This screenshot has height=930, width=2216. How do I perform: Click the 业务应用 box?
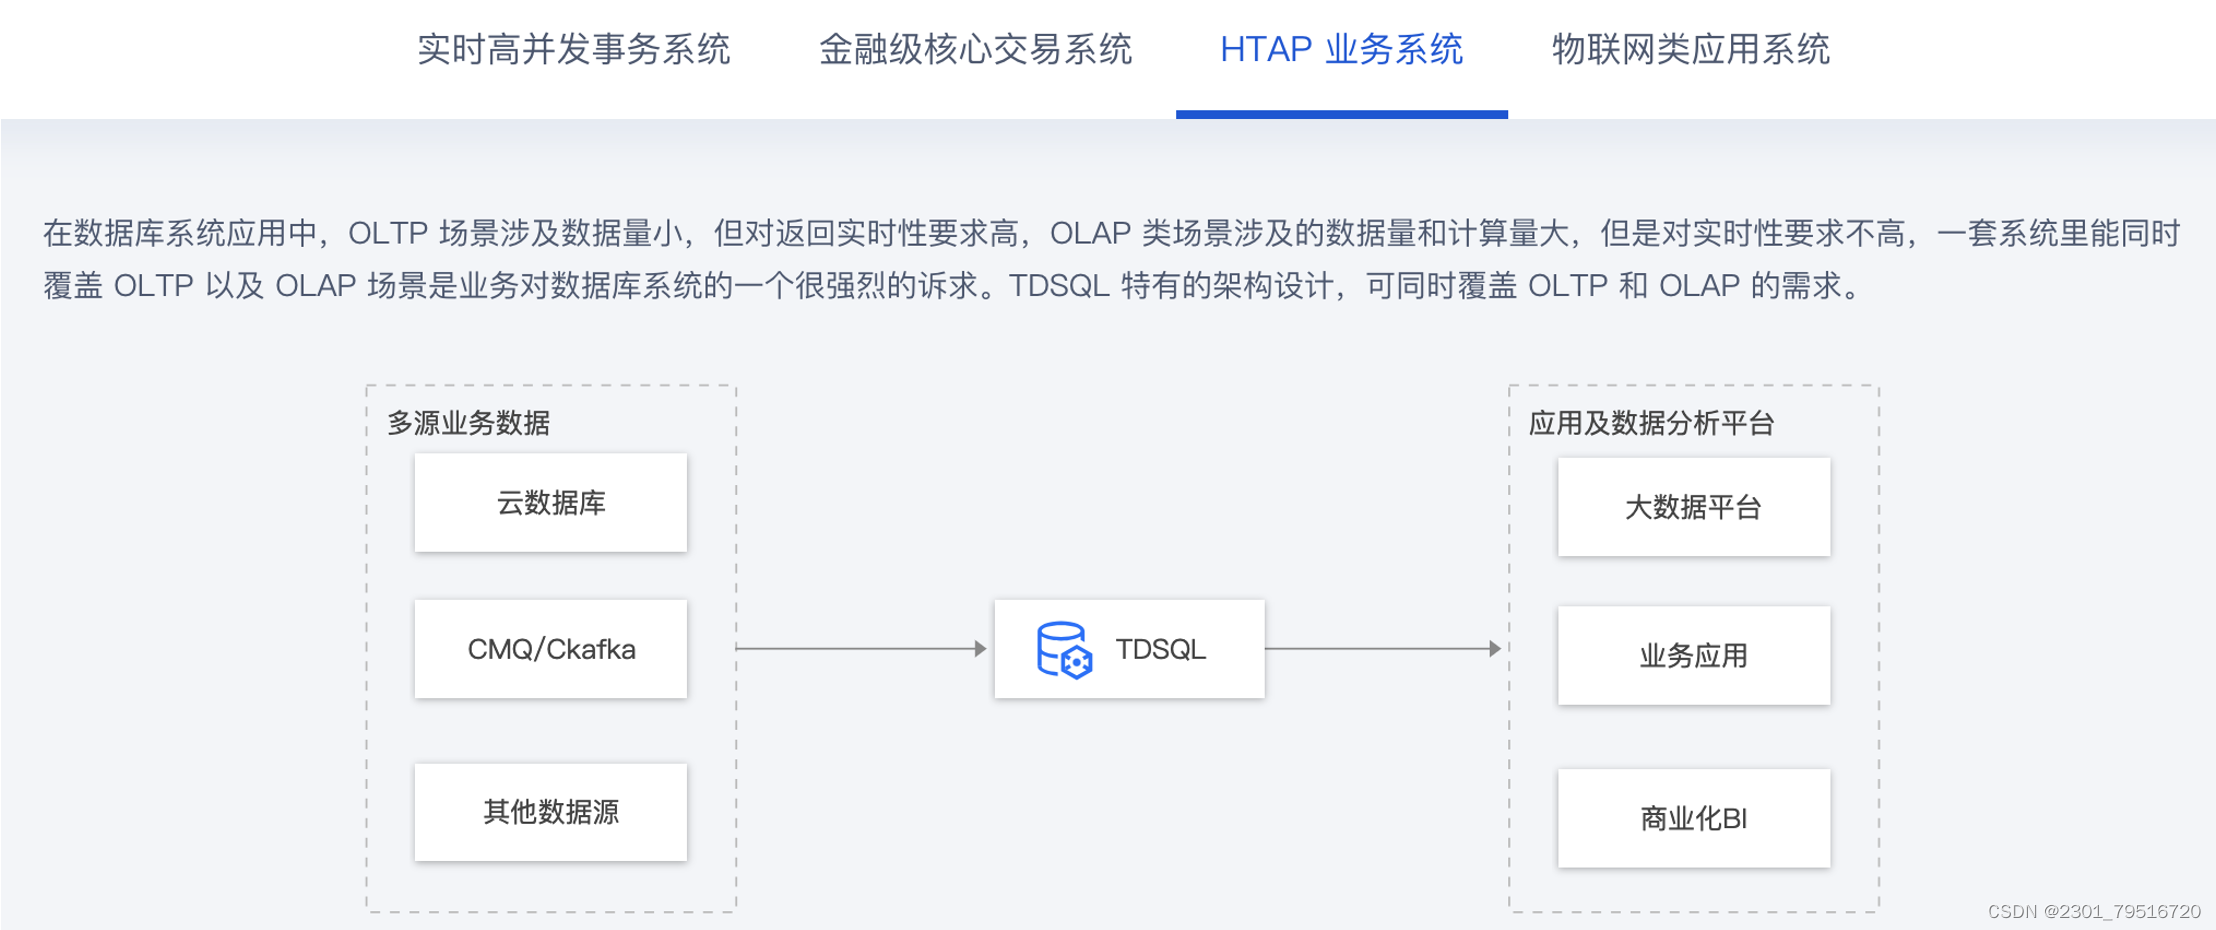[x=1694, y=655]
